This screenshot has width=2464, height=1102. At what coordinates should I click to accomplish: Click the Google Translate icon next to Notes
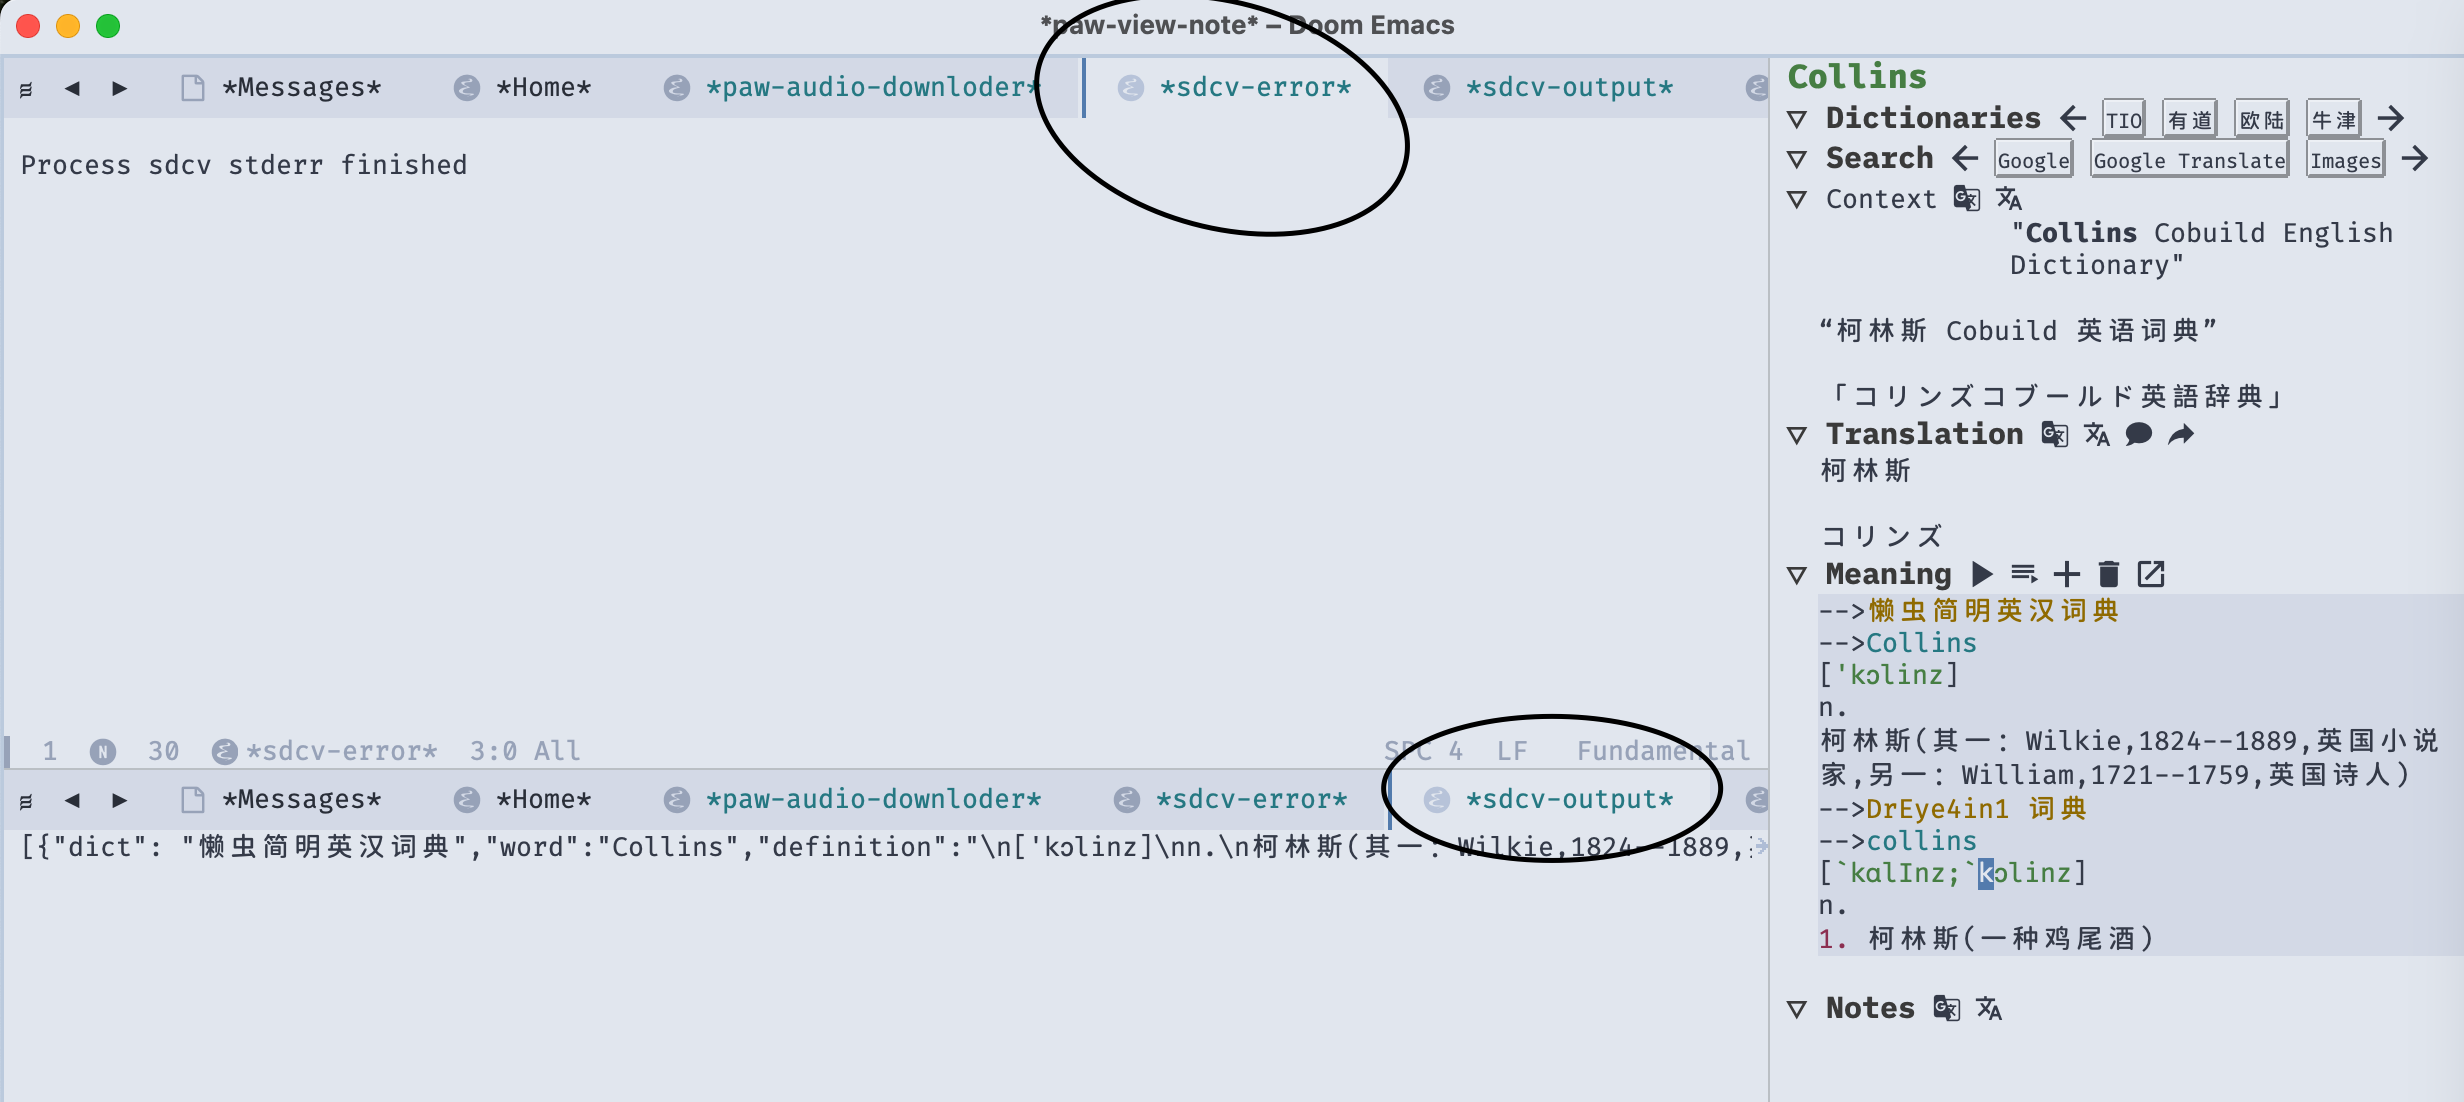(x=1946, y=1008)
